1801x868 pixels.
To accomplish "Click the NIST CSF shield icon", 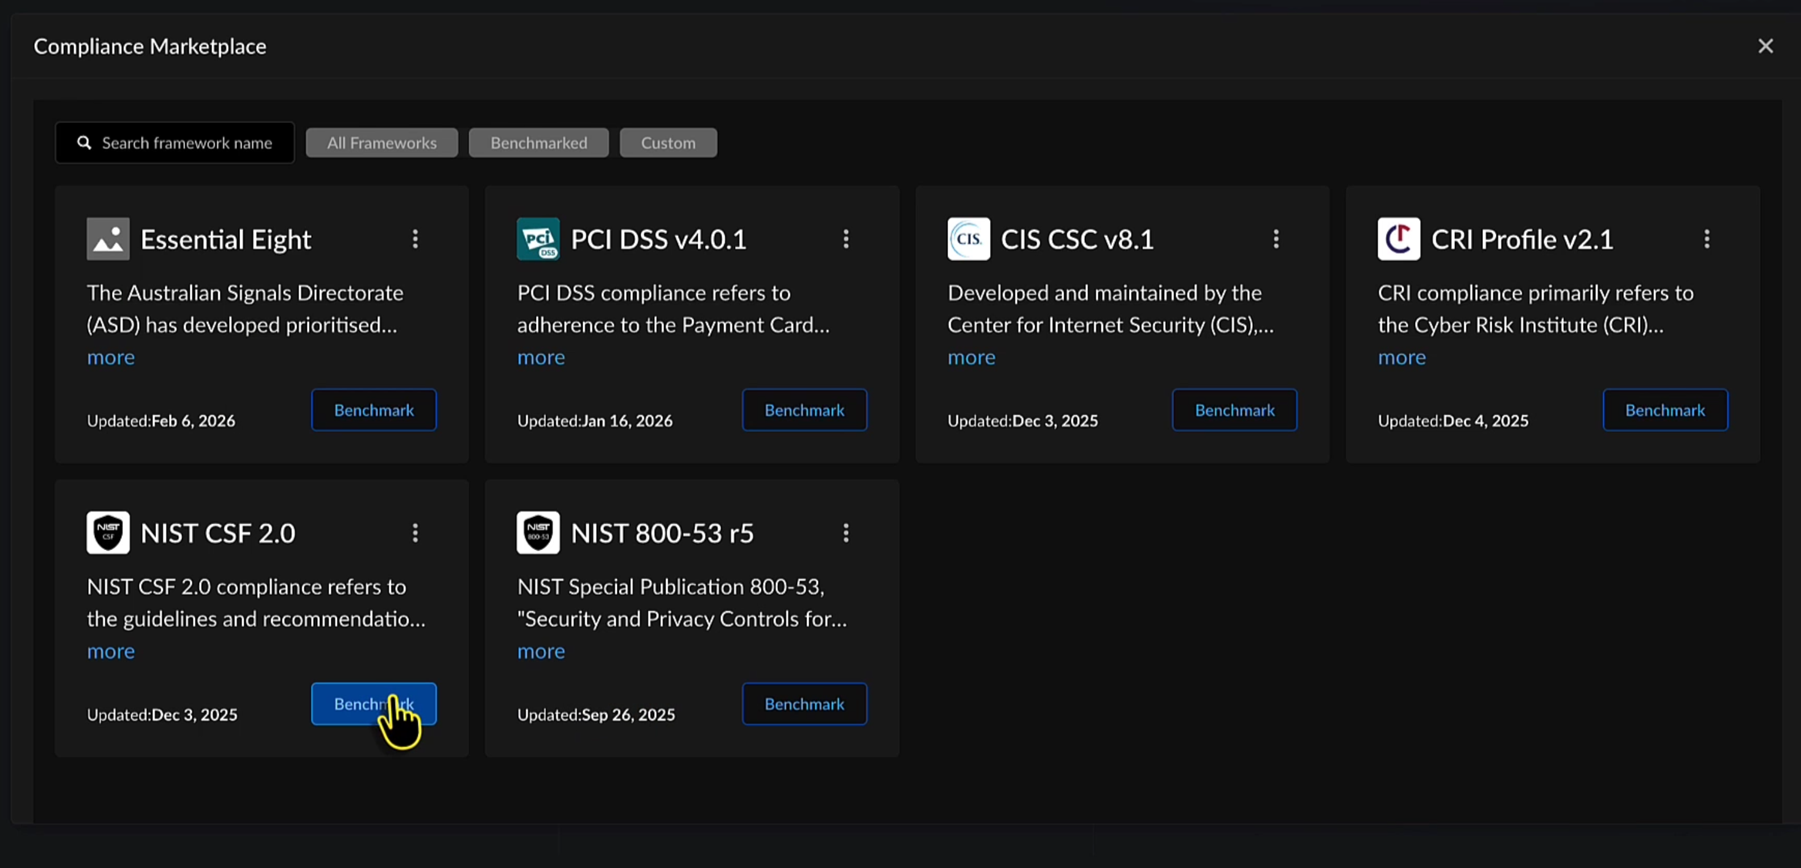I will click(108, 533).
